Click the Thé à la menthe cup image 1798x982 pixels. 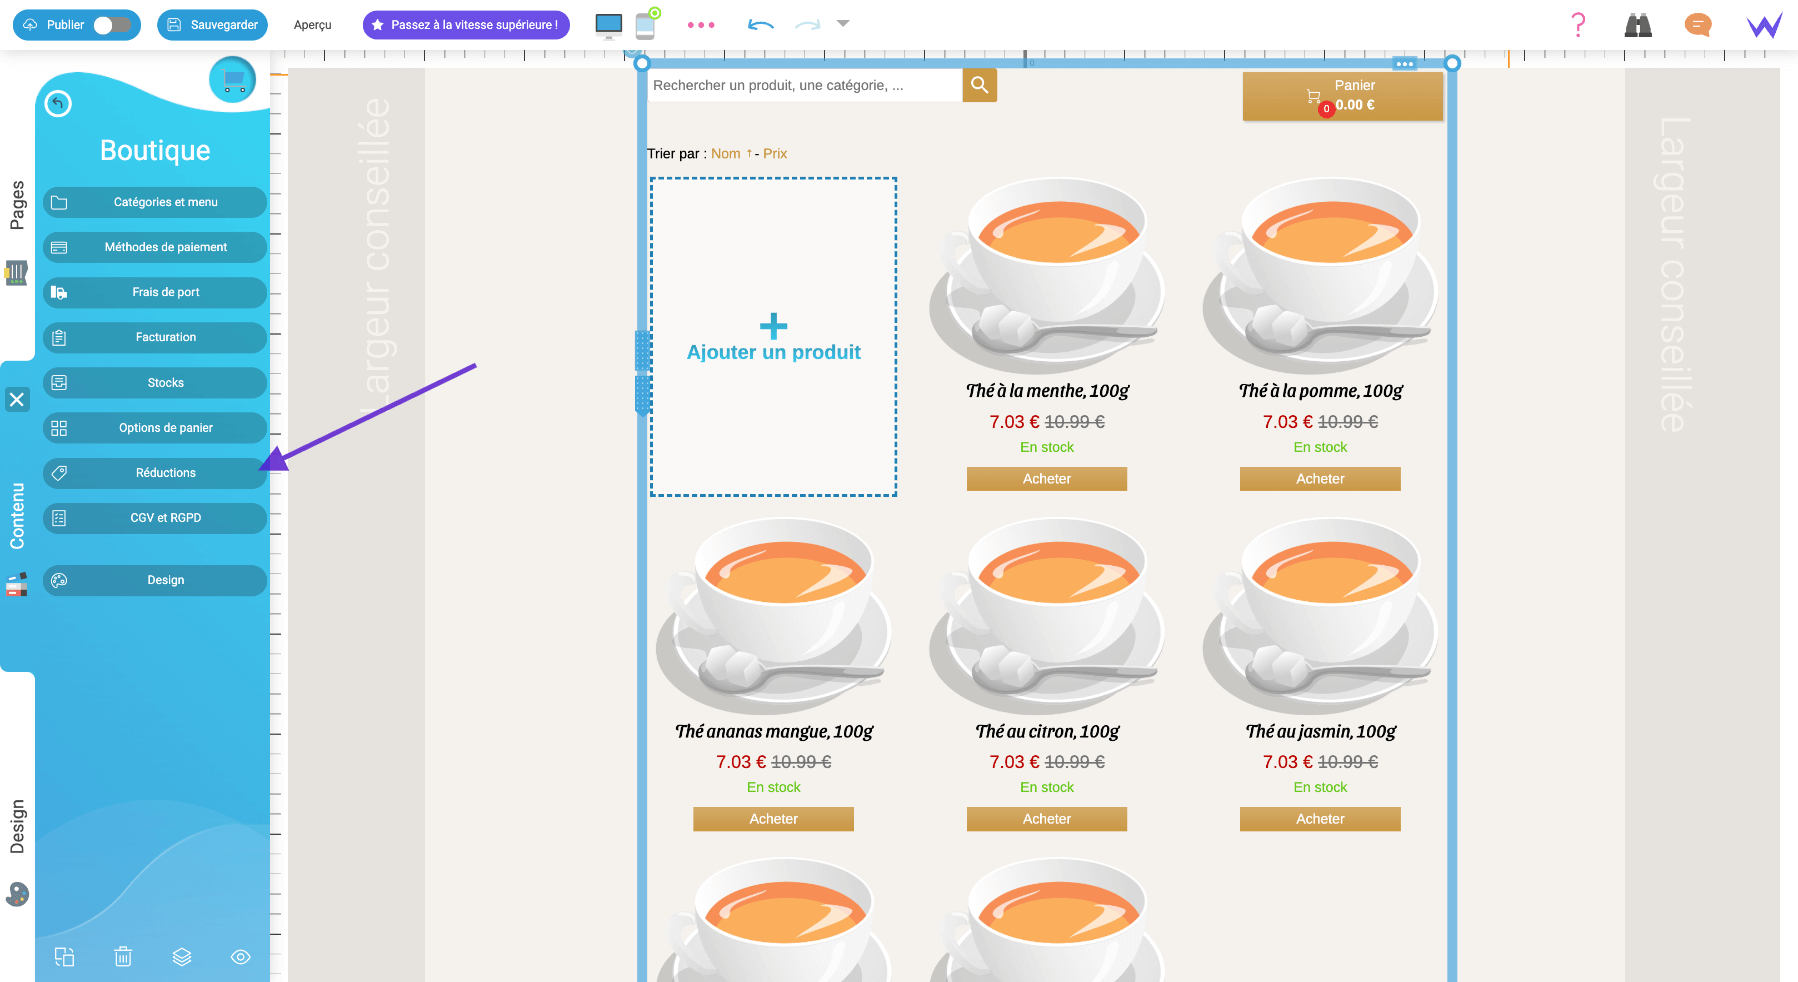coord(1047,275)
